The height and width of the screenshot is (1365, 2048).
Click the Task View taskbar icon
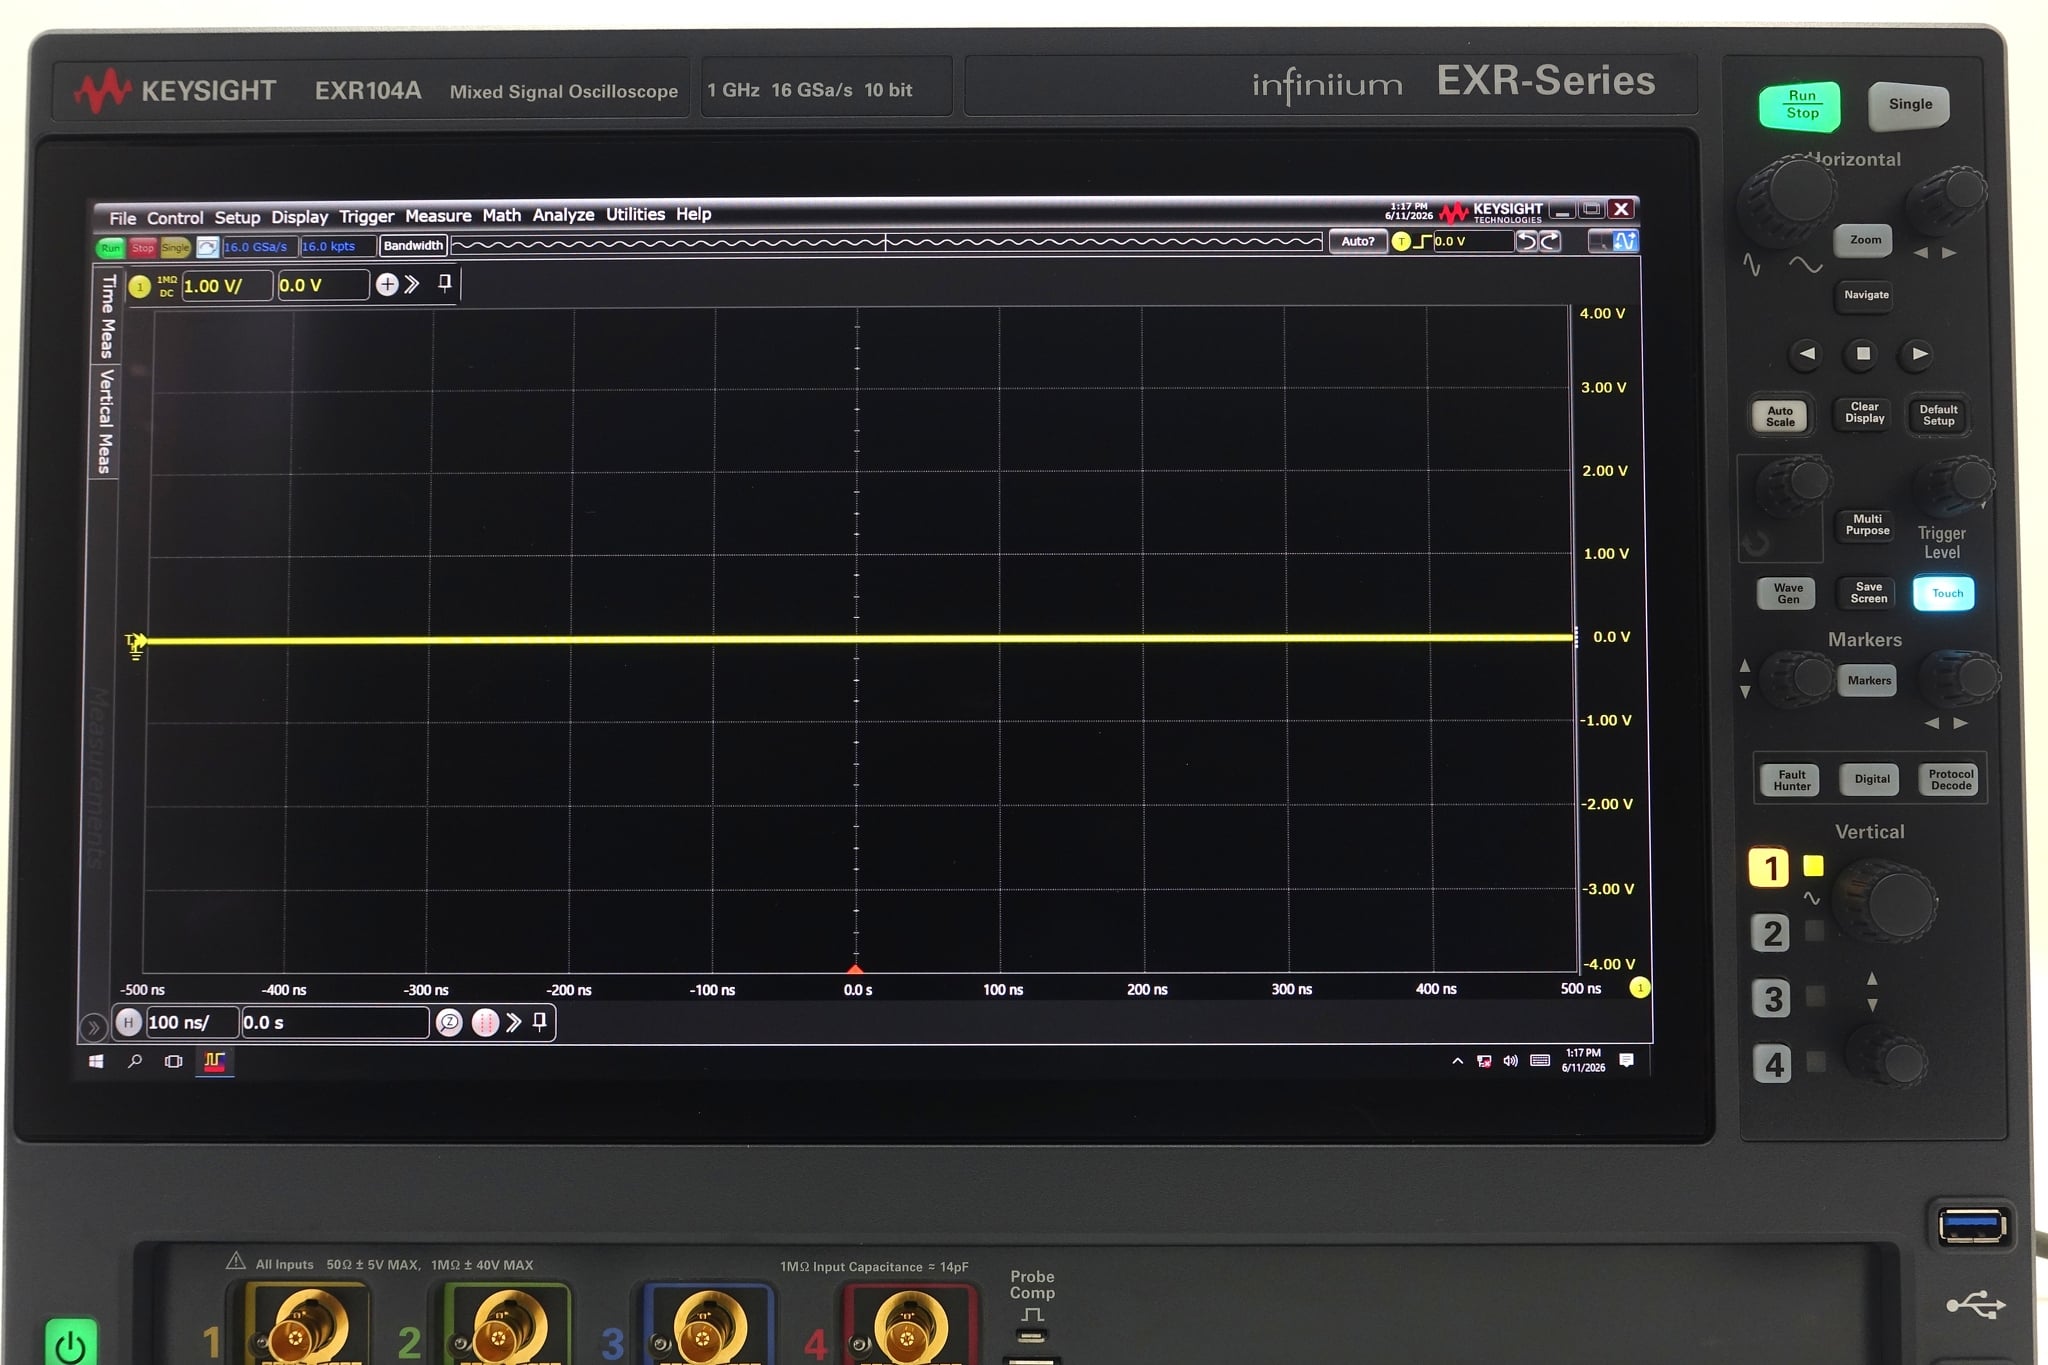[x=173, y=1061]
